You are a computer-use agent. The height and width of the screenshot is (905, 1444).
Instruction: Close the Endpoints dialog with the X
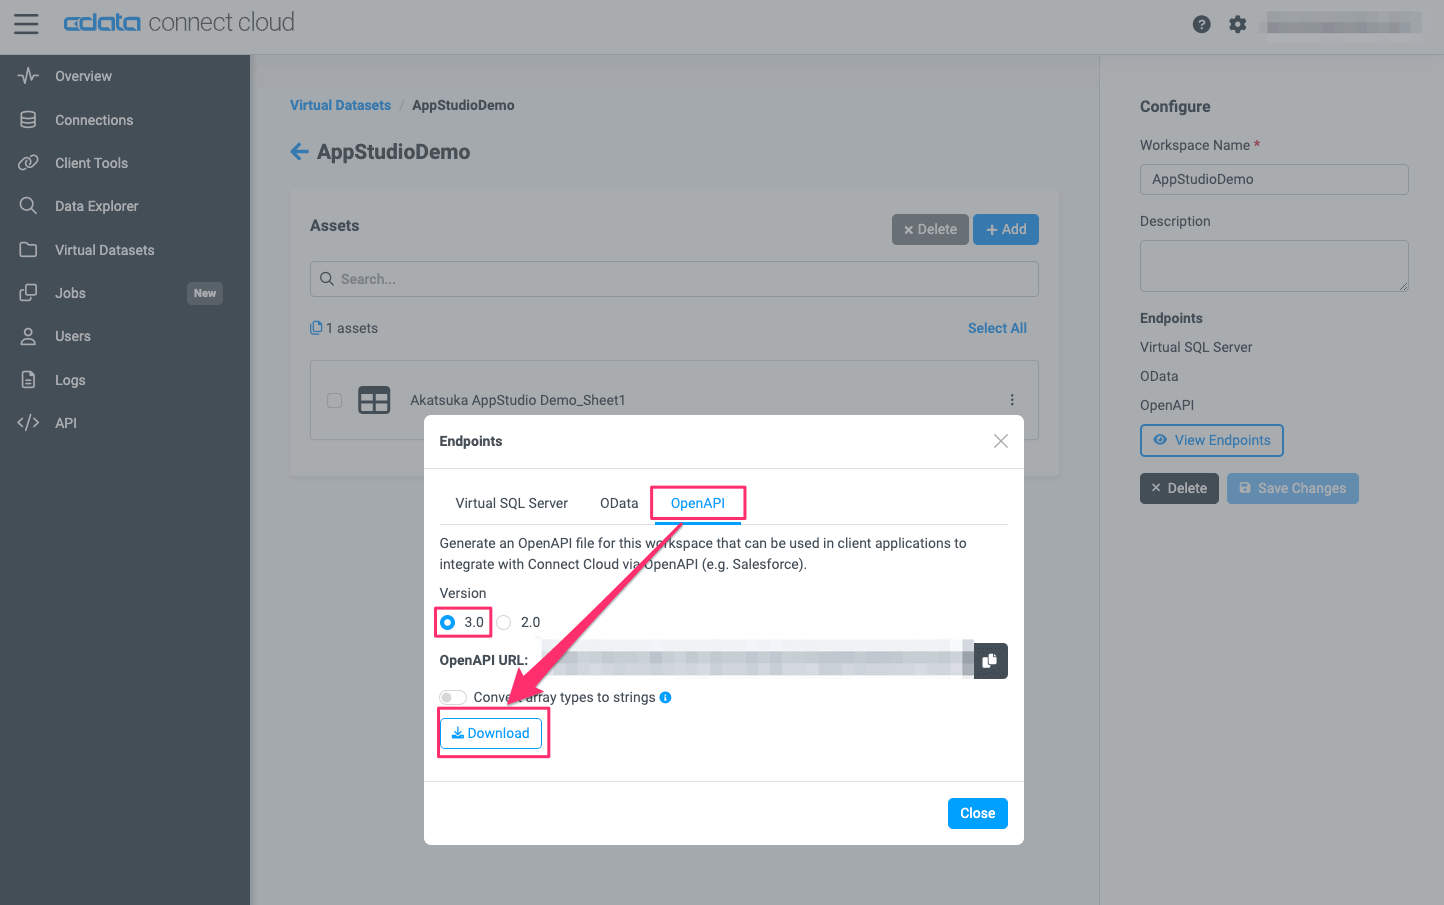click(1000, 441)
